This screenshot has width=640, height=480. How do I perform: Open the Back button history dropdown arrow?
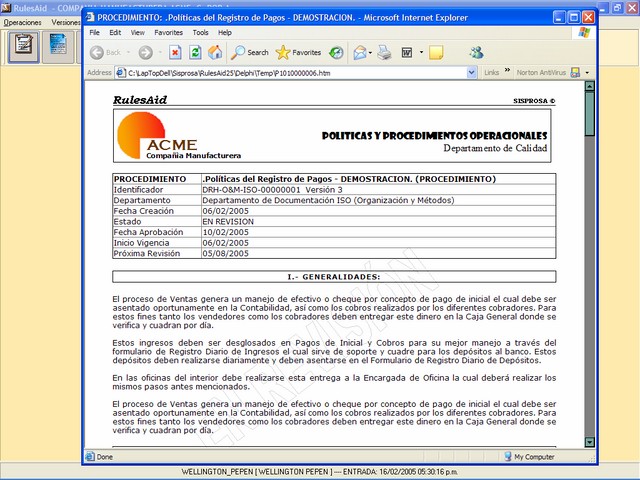coord(128,52)
